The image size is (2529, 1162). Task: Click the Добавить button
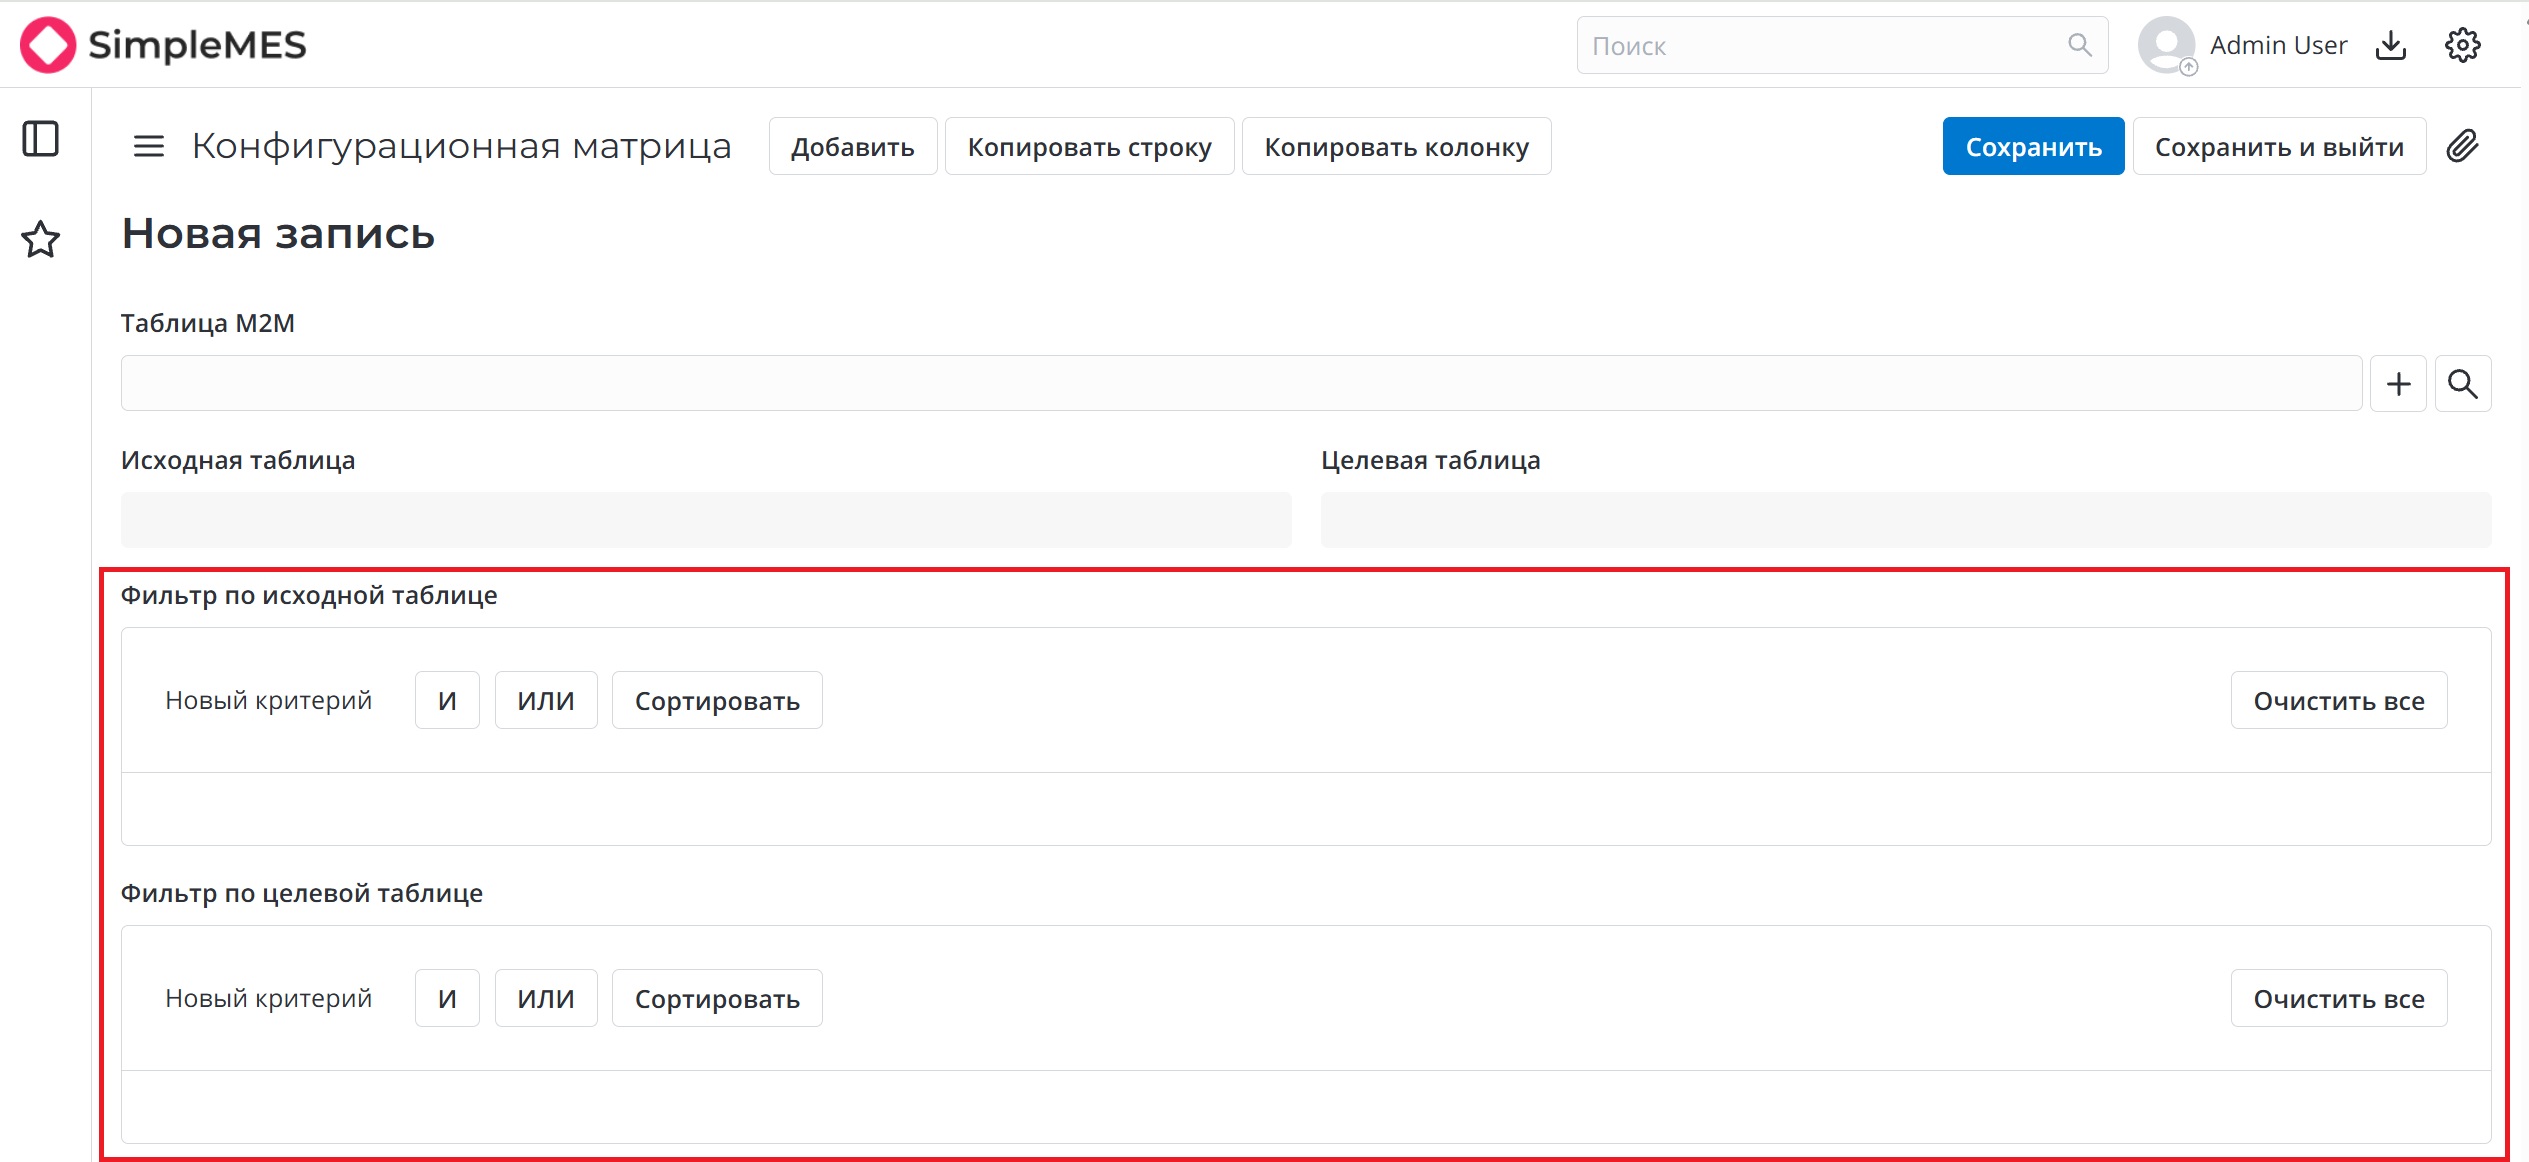(x=852, y=147)
